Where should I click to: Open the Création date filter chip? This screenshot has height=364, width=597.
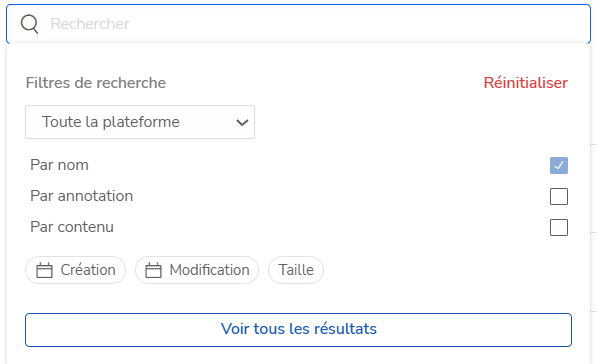(75, 270)
